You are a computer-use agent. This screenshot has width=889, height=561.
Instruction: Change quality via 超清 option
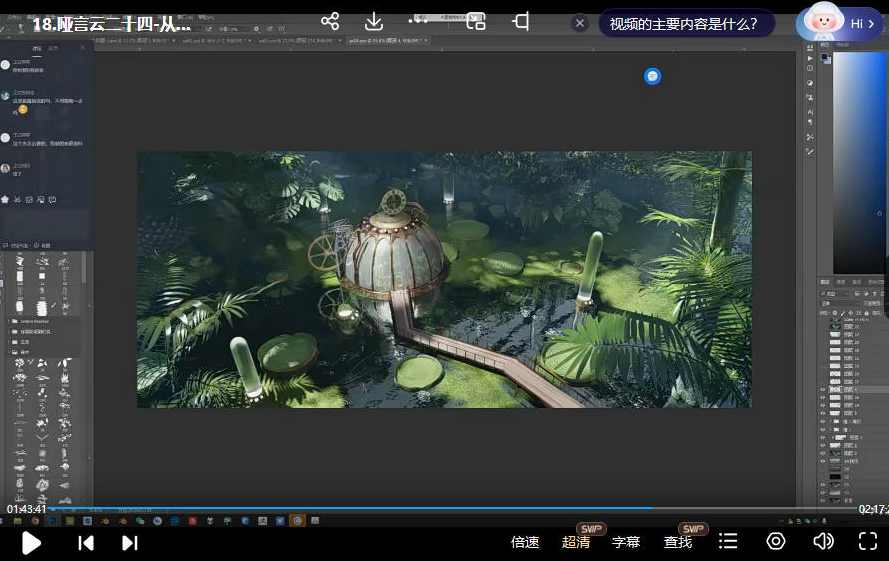[575, 542]
